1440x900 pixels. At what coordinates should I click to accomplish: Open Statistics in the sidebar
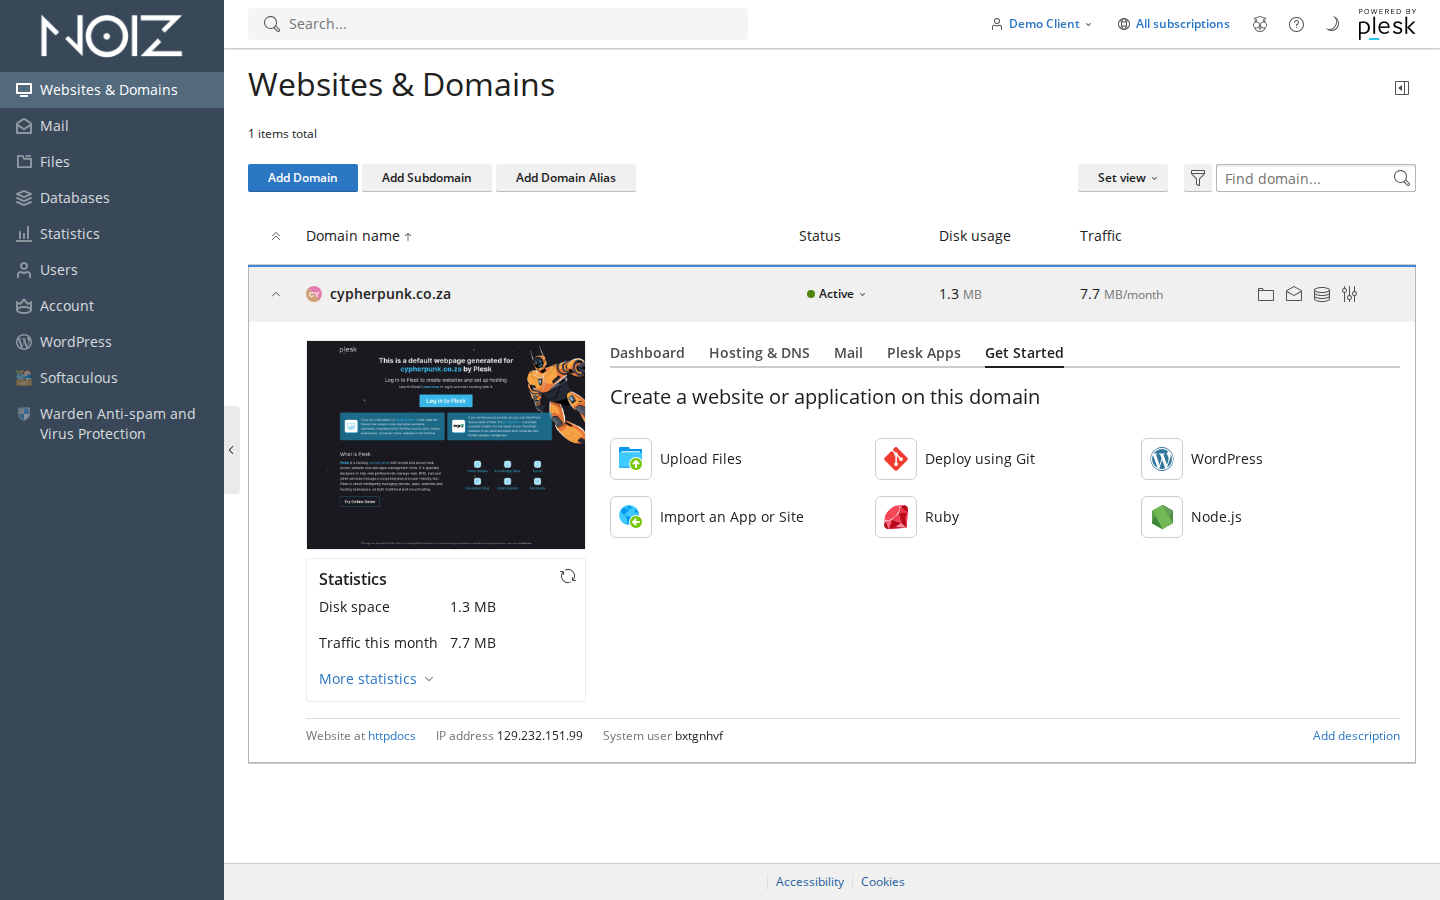[112, 234]
